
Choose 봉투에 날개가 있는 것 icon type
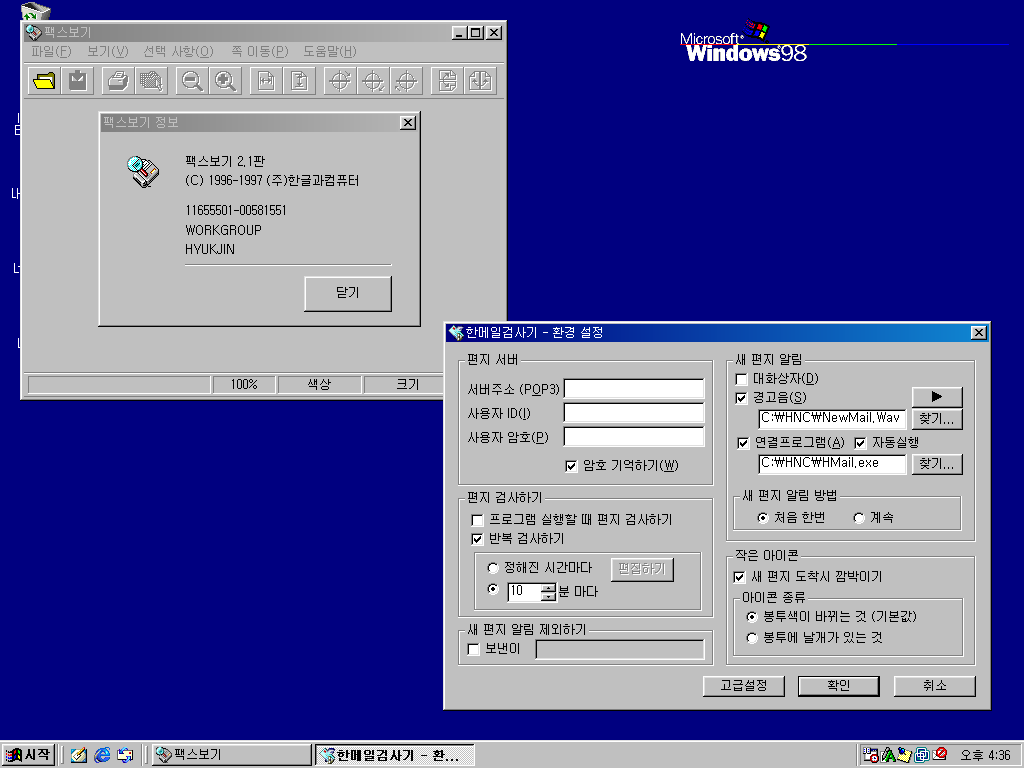[x=752, y=638]
